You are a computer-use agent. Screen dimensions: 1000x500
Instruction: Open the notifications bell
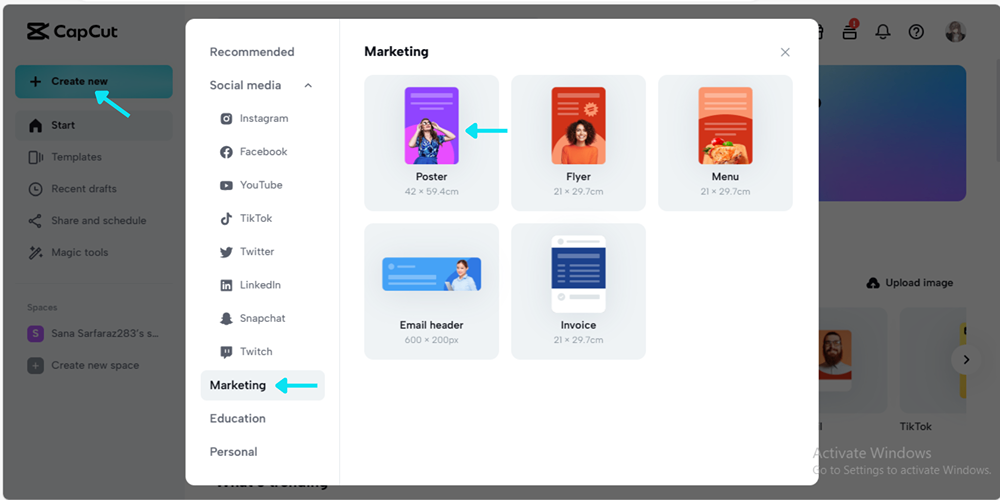pos(883,32)
